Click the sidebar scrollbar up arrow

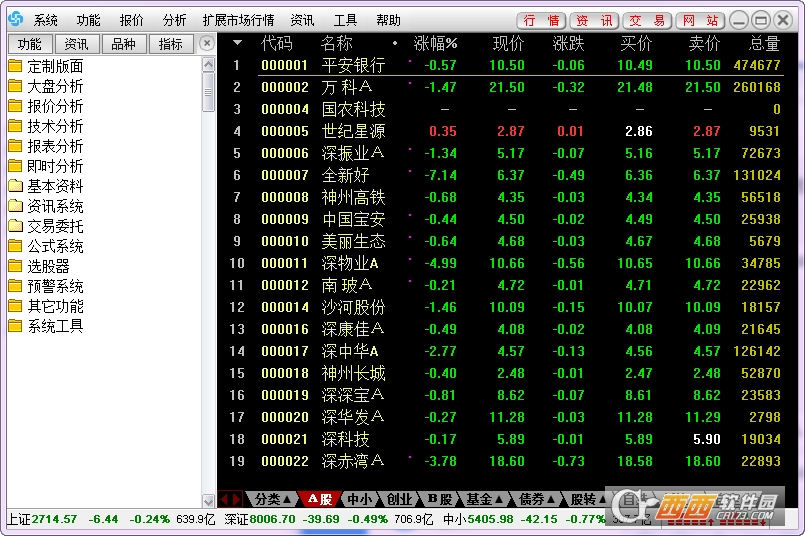click(x=208, y=65)
